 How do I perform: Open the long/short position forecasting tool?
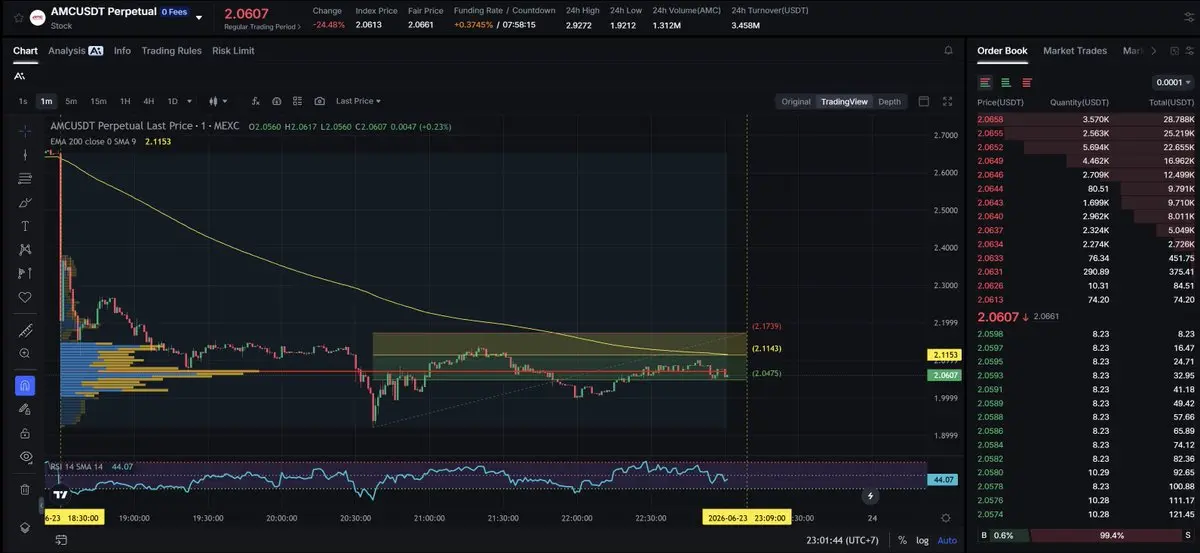pos(25,273)
